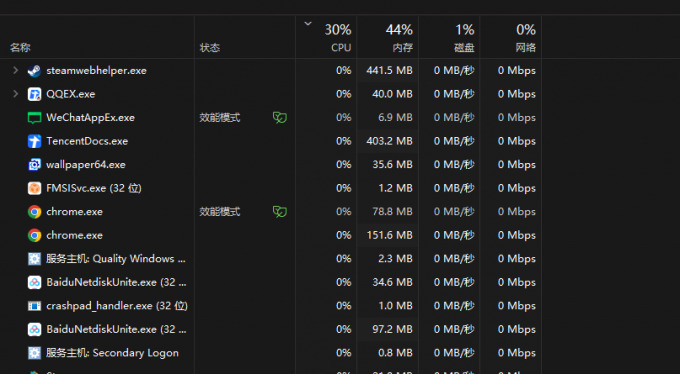Select the wallpaper64.exe process name
Screen dimensions: 680x374
coord(86,164)
